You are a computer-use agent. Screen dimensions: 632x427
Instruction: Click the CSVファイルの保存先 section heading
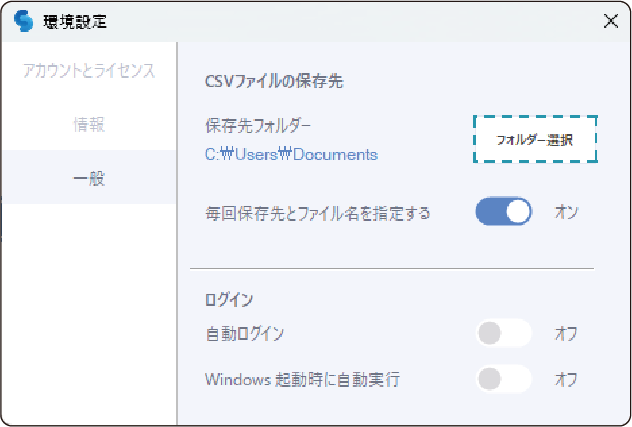(x=273, y=81)
